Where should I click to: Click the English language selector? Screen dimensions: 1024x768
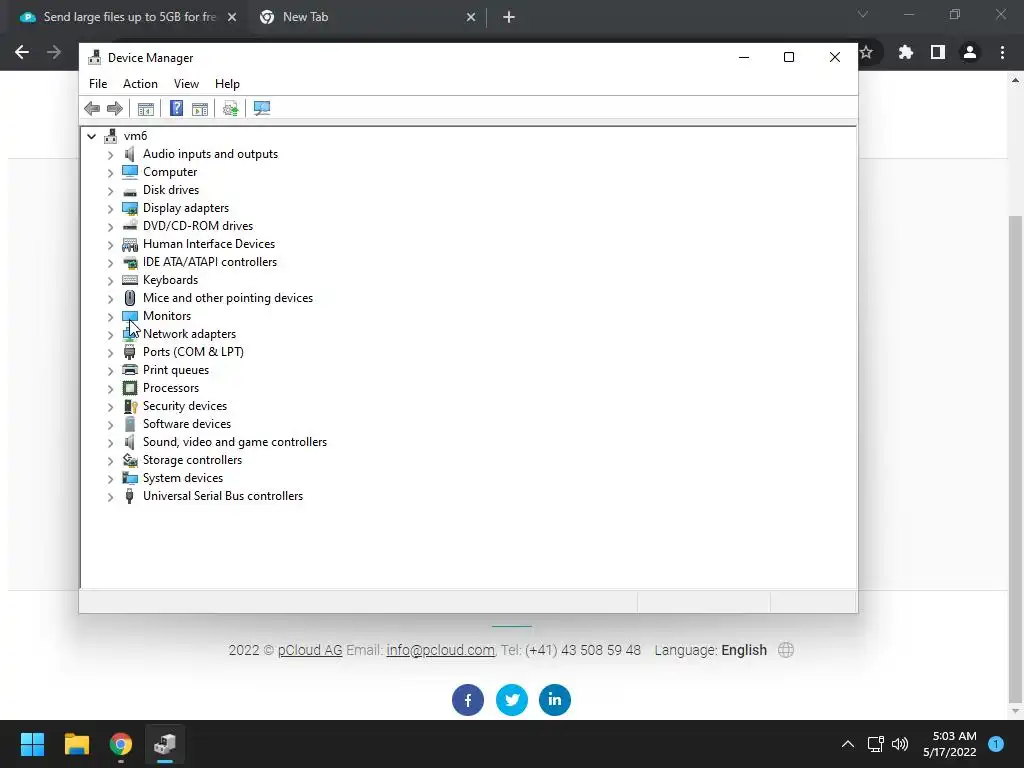pyautogui.click(x=744, y=650)
